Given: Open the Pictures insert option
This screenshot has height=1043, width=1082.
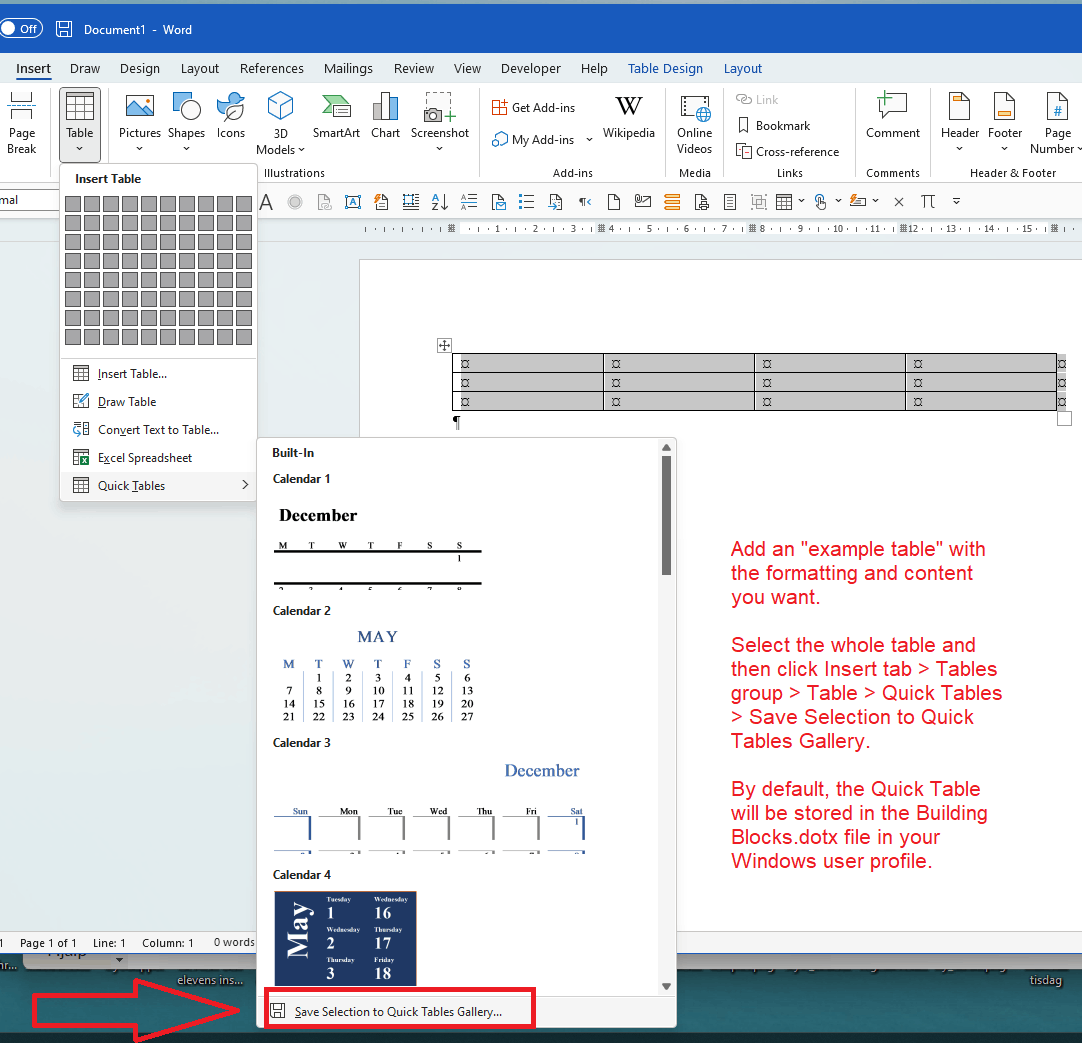Looking at the screenshot, I should pyautogui.click(x=139, y=122).
